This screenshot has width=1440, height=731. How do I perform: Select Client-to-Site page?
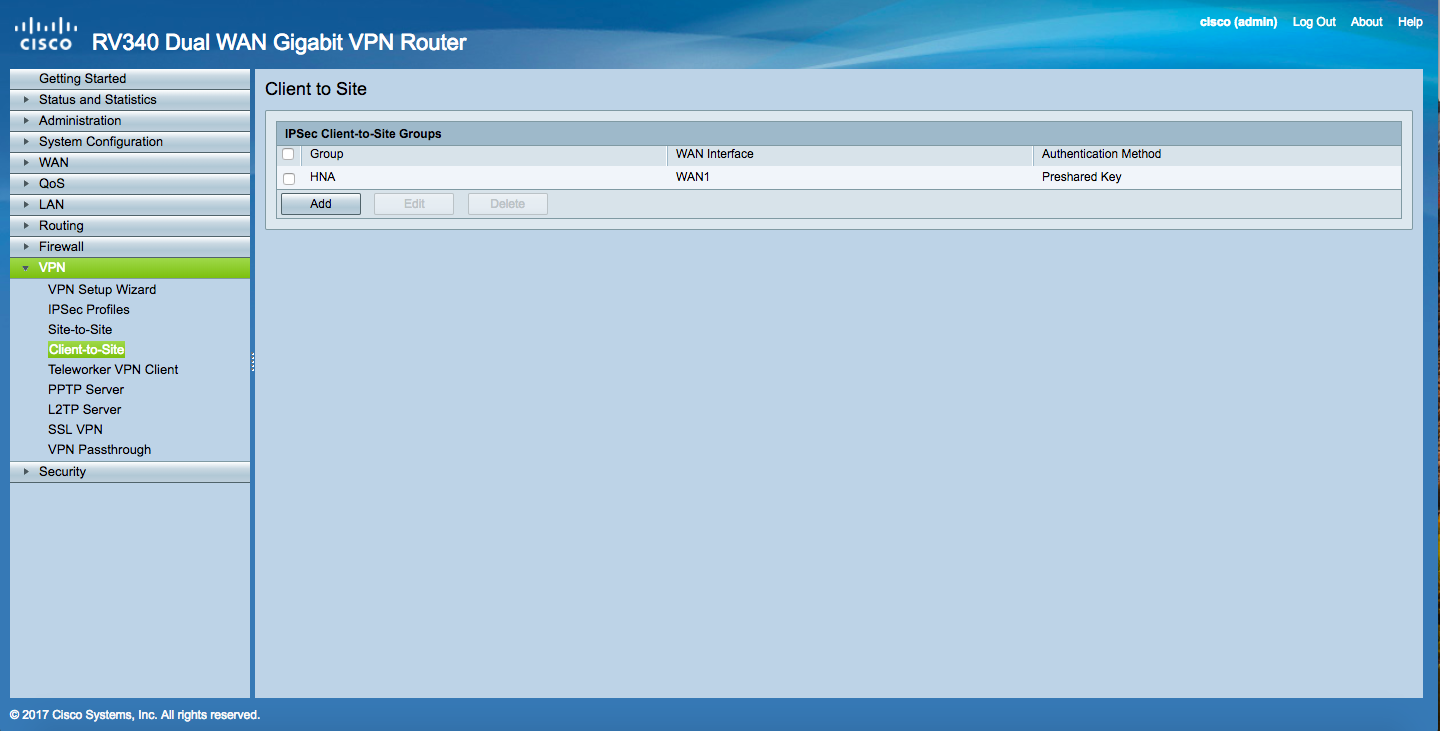click(x=86, y=349)
